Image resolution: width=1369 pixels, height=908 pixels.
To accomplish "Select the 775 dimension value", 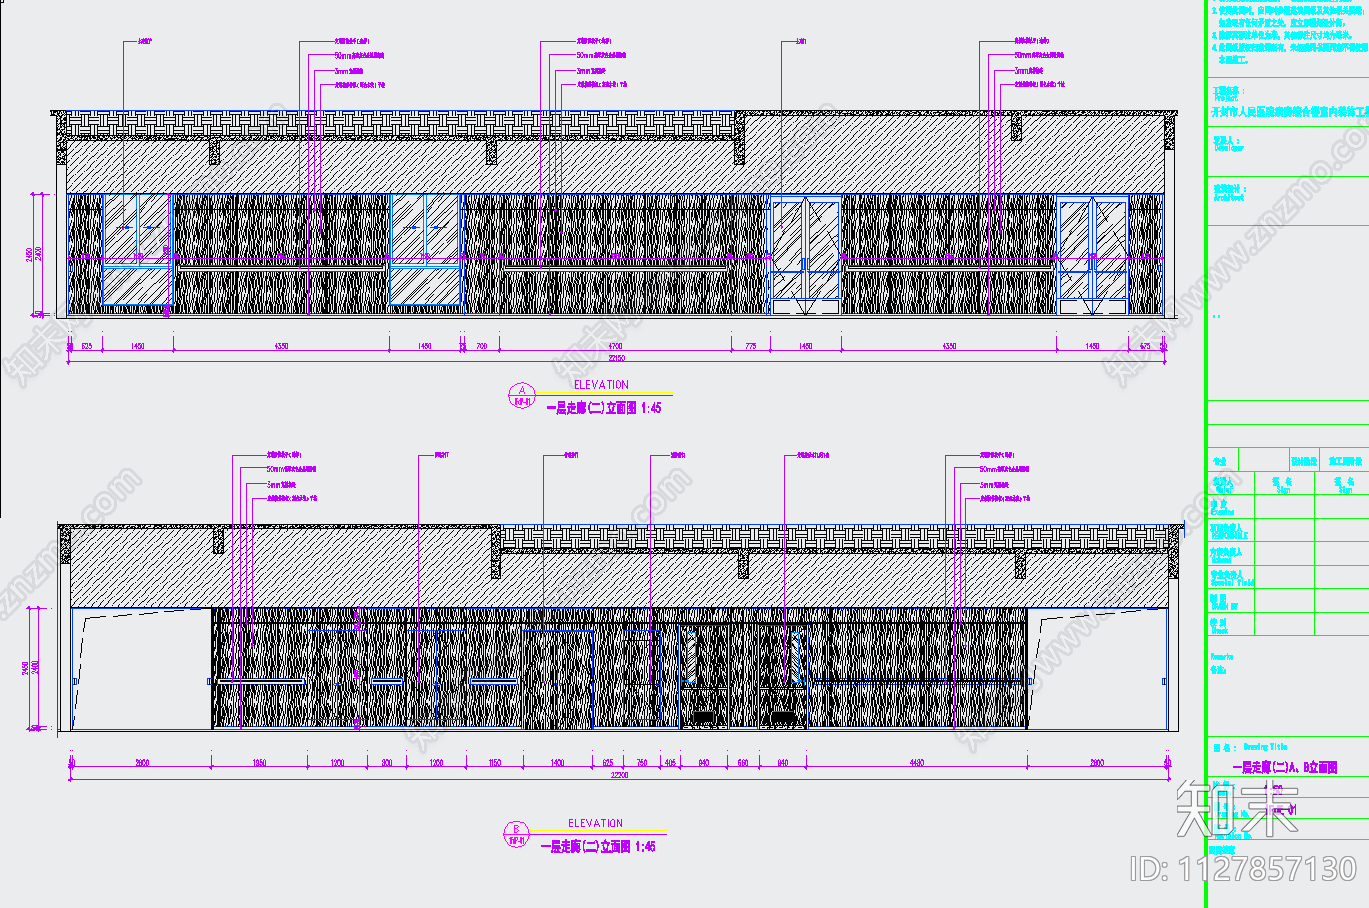I will (751, 346).
